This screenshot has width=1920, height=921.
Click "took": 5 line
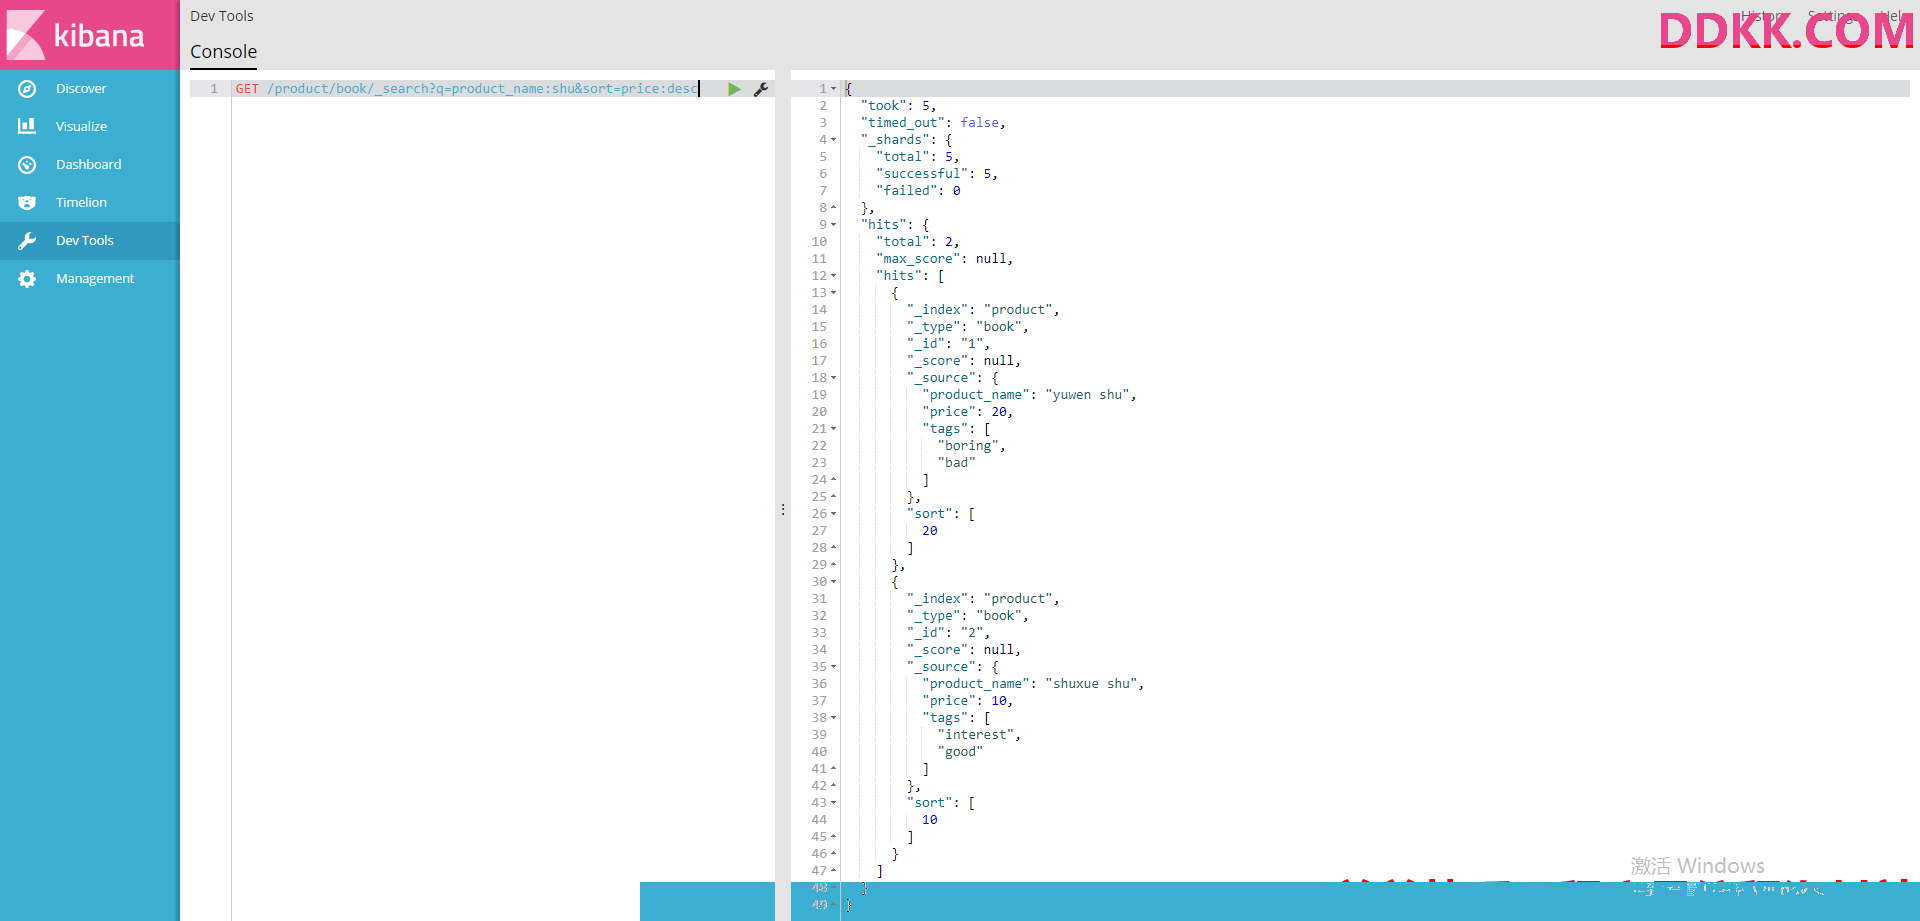click(x=899, y=106)
